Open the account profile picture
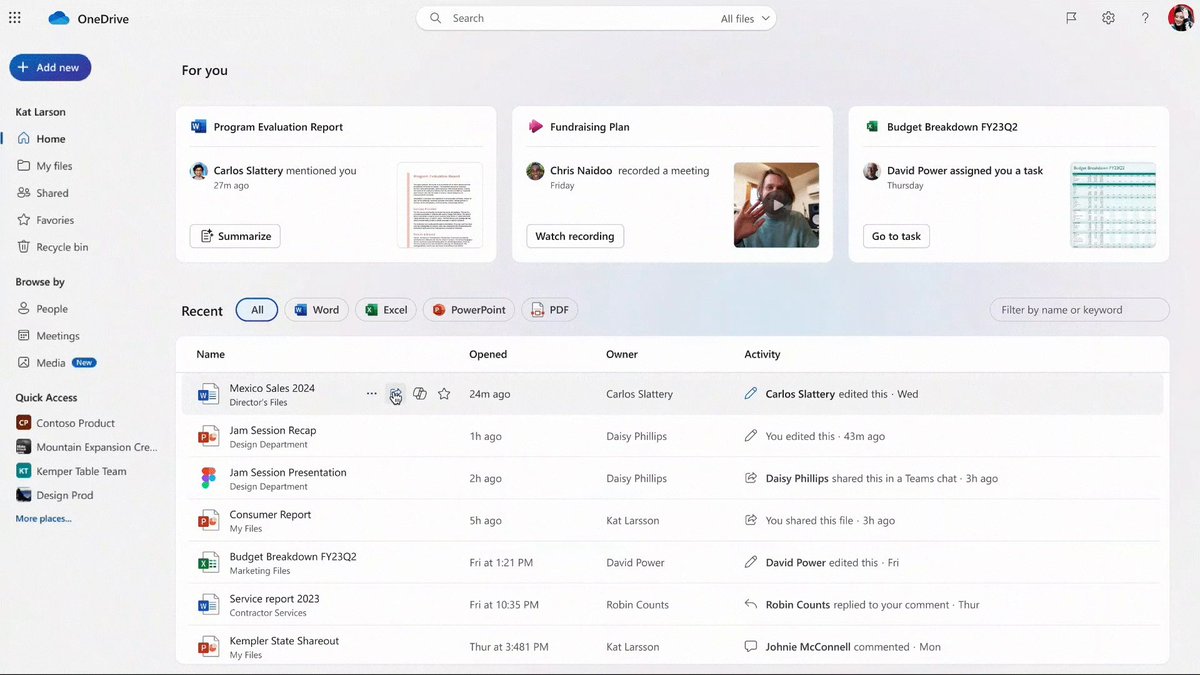 tap(1180, 18)
